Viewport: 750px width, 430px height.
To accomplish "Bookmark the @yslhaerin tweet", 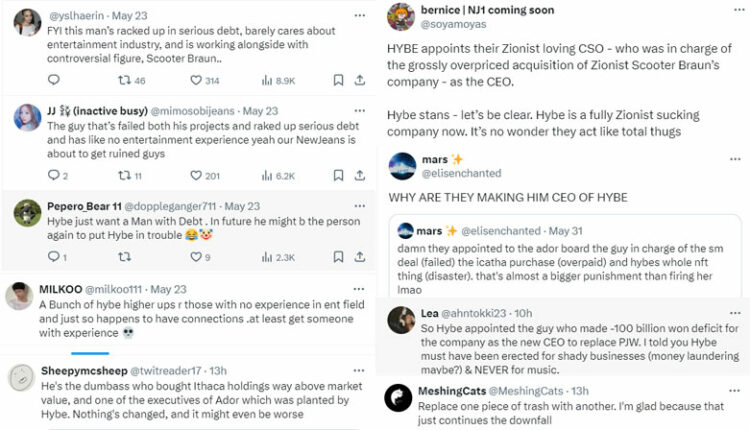I will tap(338, 80).
